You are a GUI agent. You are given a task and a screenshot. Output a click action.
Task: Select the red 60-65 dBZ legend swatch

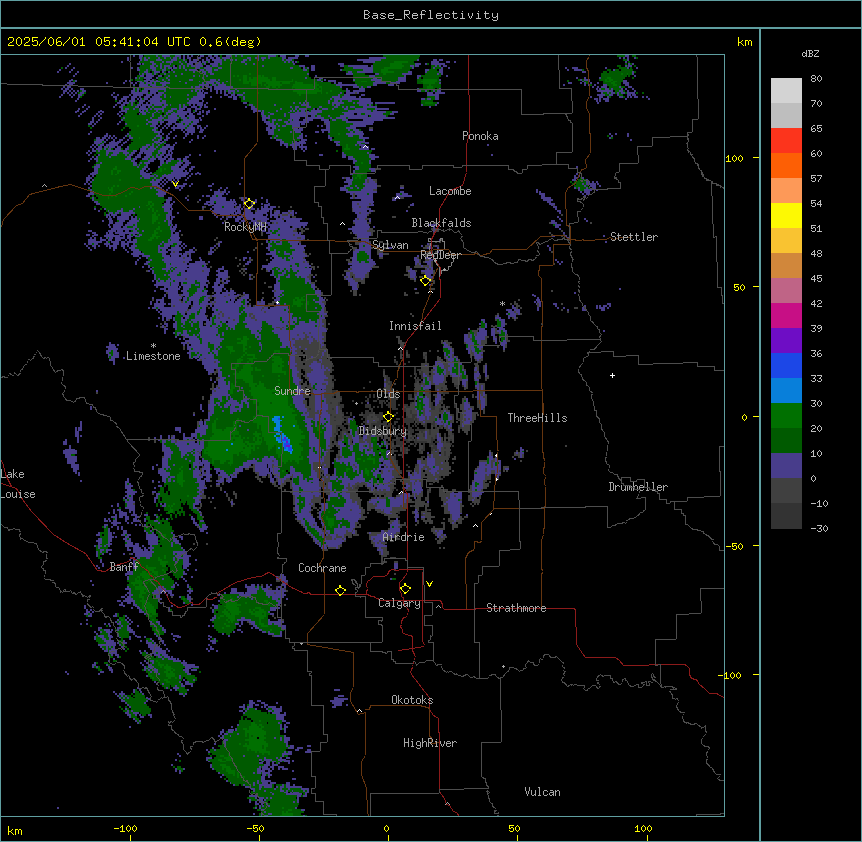786,141
